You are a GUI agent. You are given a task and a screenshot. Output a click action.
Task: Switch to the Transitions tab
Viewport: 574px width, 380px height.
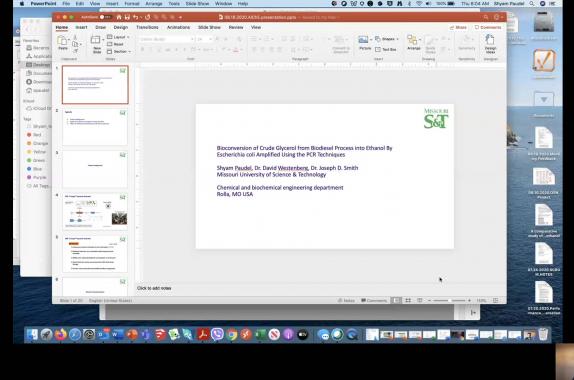point(147,27)
